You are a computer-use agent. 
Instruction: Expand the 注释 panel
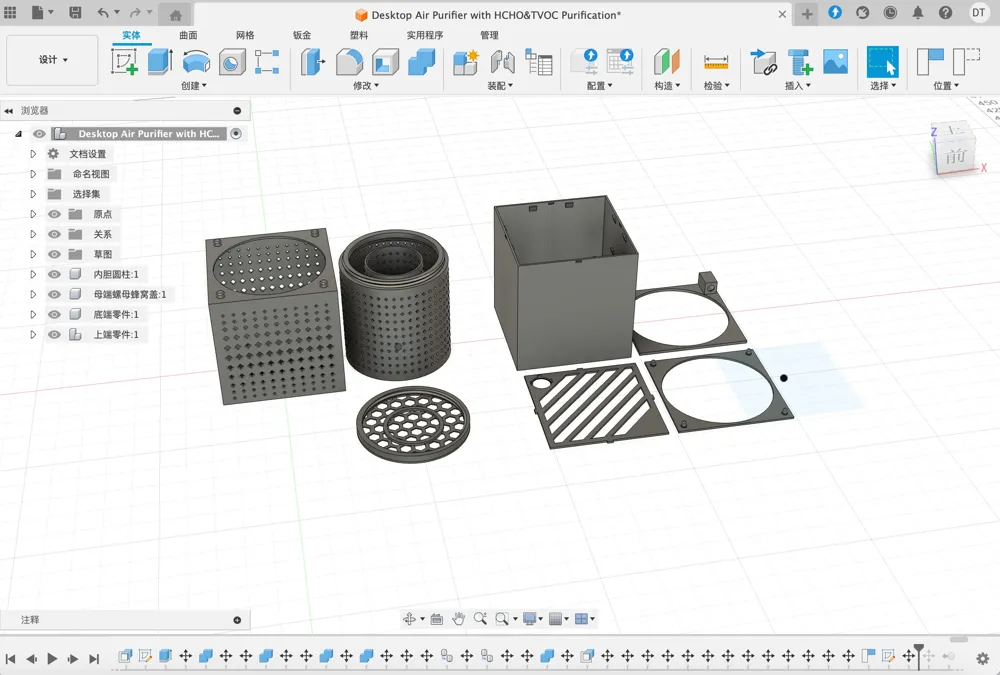pos(237,620)
